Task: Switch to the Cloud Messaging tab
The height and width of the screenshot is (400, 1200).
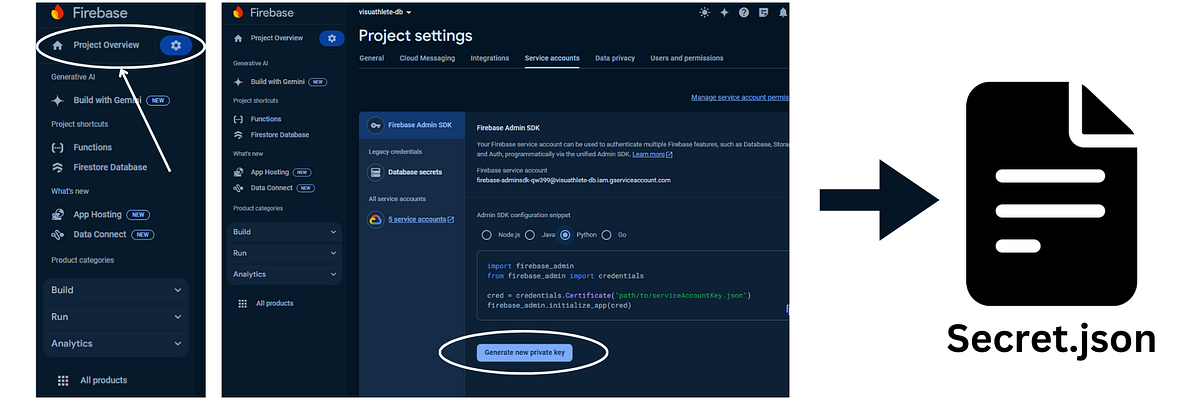Action: 427,58
